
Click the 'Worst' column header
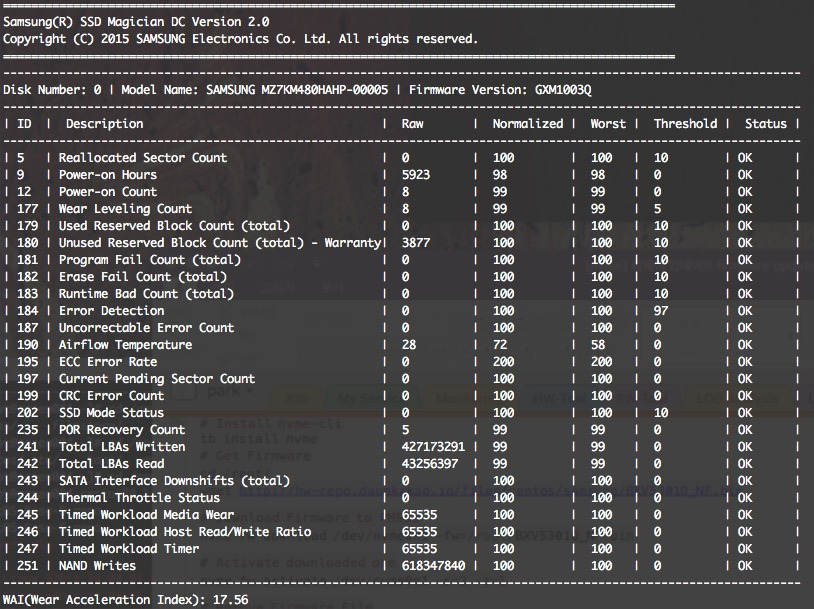tap(608, 124)
